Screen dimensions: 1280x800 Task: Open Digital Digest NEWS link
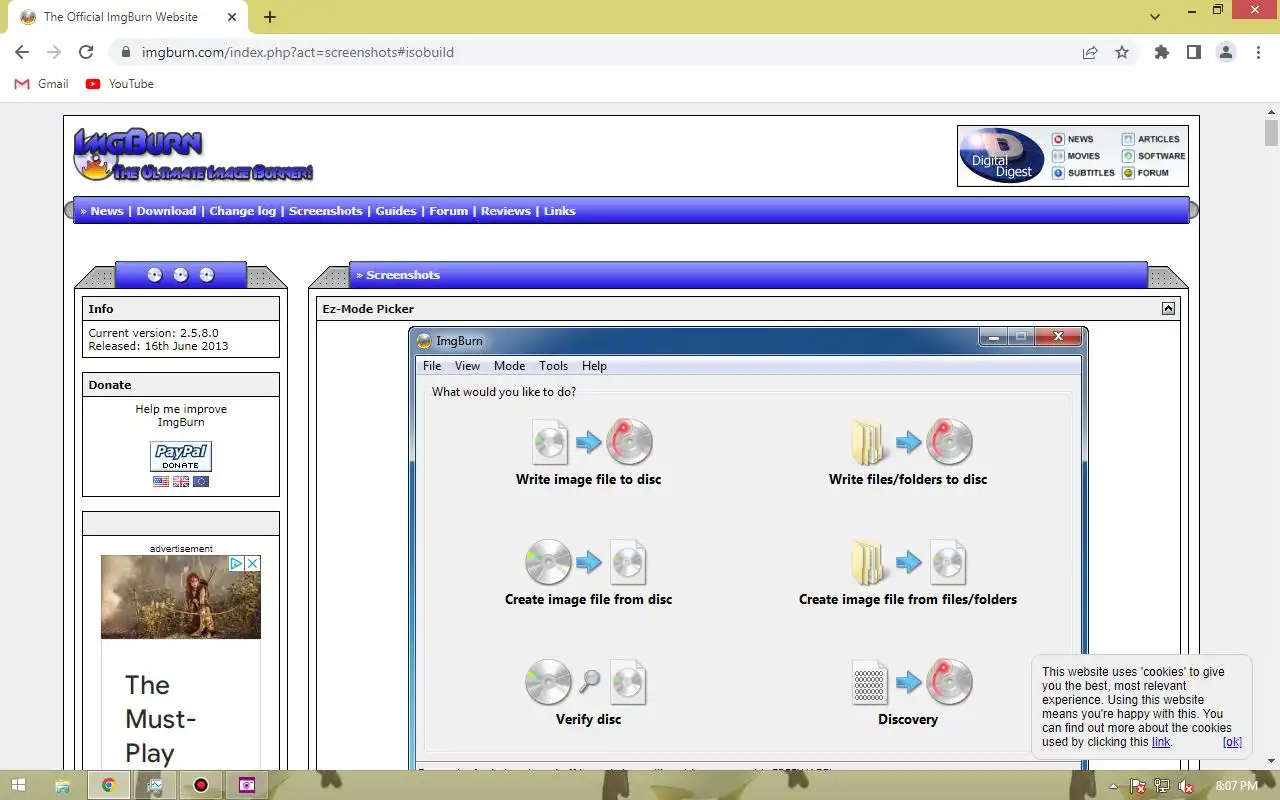1073,139
